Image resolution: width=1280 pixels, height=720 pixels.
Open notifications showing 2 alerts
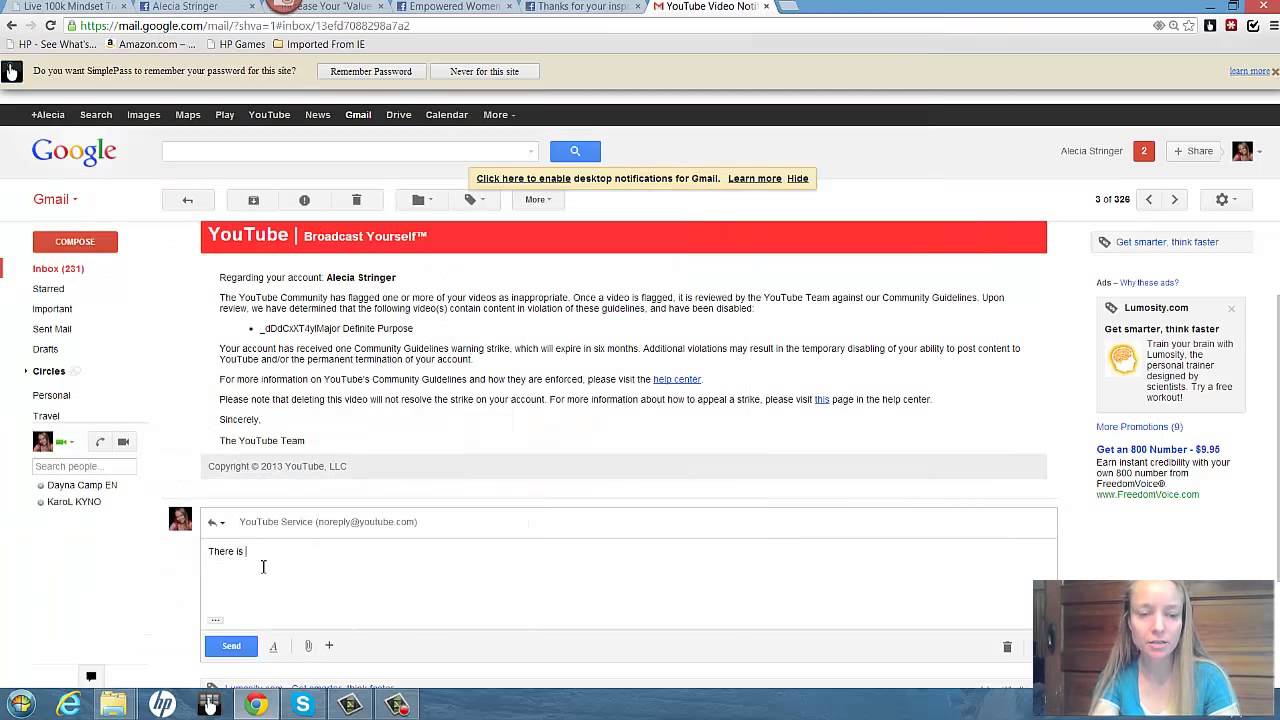[x=1144, y=151]
